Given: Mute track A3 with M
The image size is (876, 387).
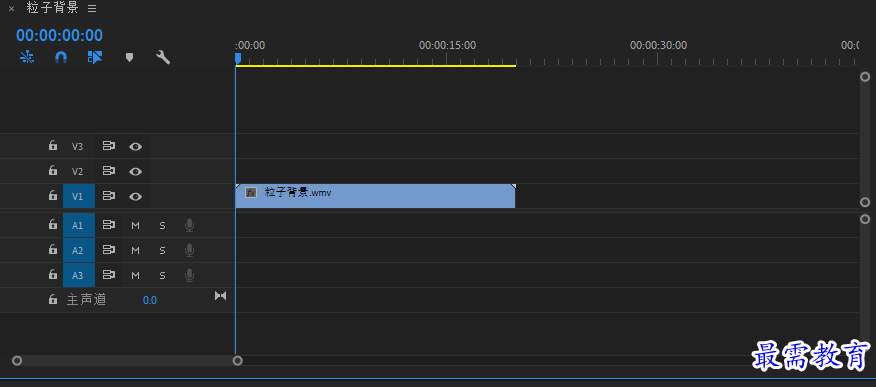Looking at the screenshot, I should (135, 275).
